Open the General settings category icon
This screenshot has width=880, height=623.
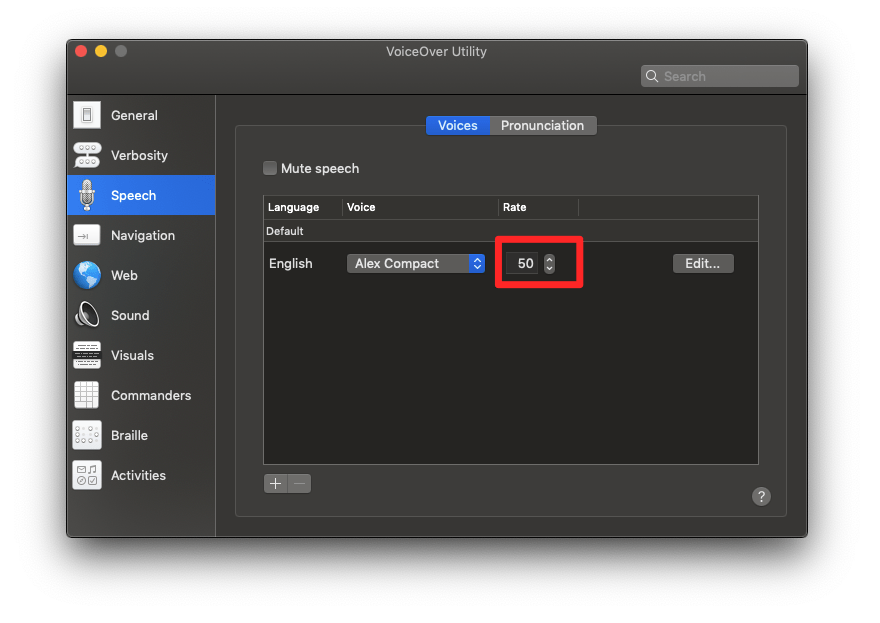[x=87, y=115]
